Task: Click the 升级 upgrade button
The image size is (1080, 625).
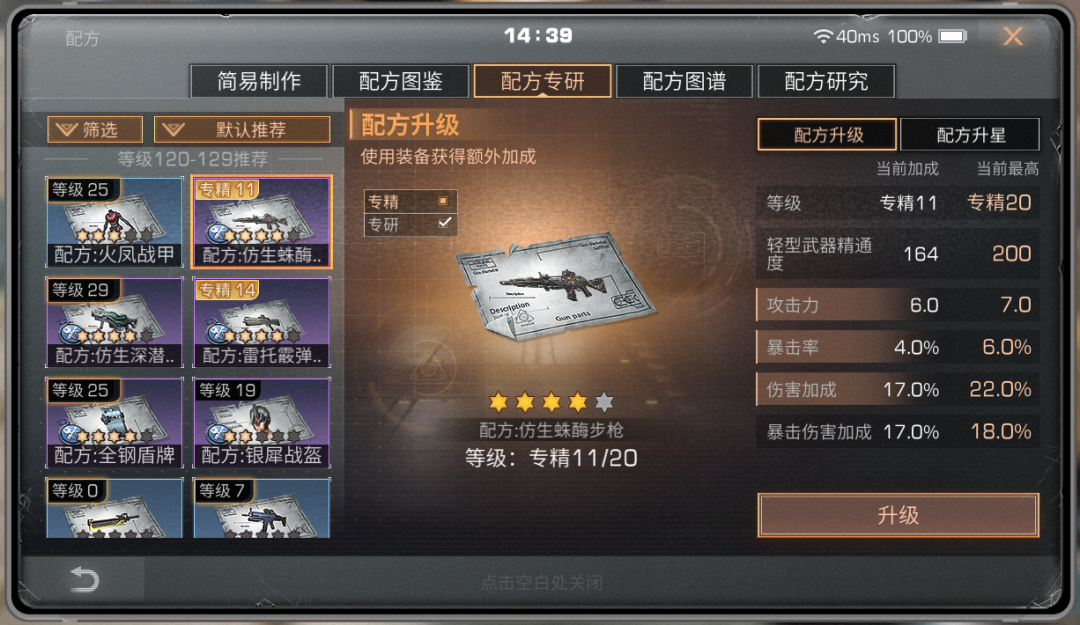Action: point(898,515)
